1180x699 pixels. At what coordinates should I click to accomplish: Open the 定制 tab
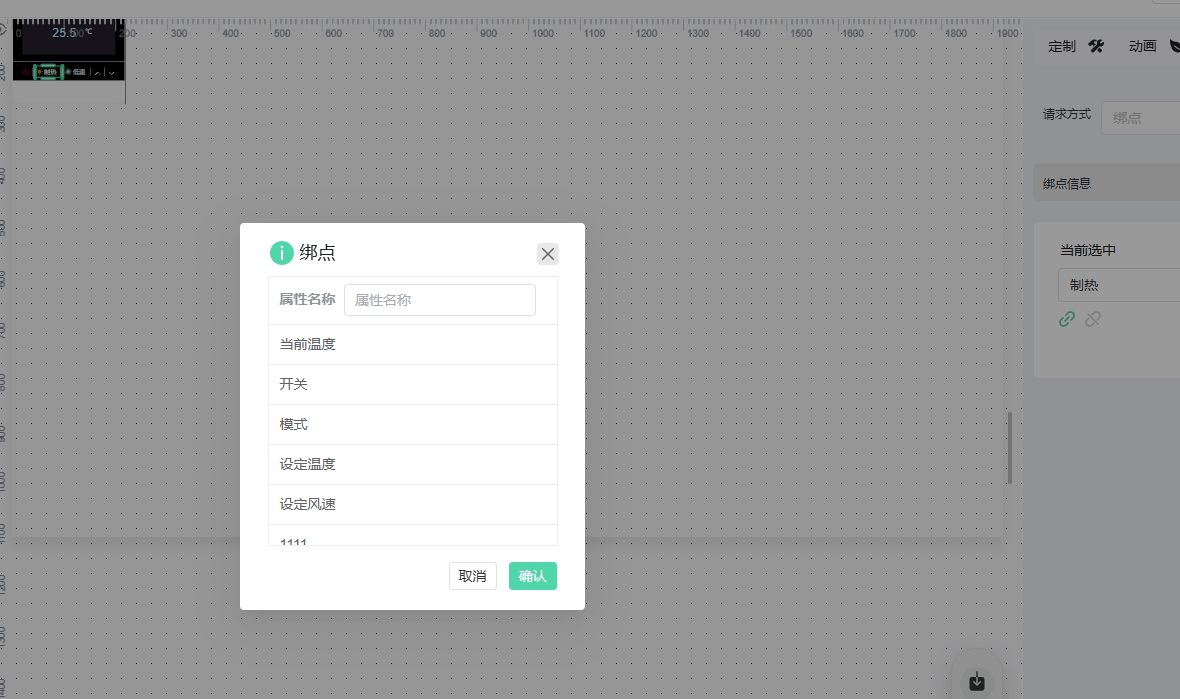click(1075, 47)
